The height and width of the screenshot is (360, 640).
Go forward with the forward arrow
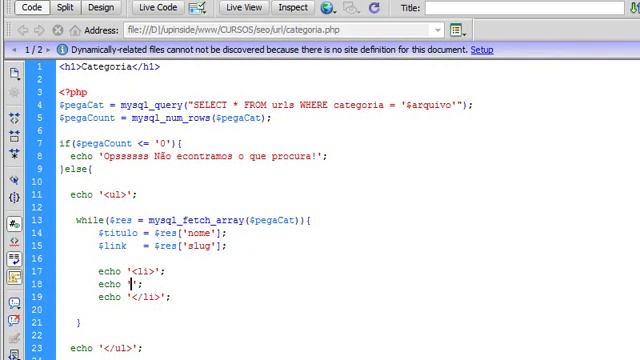(39, 30)
